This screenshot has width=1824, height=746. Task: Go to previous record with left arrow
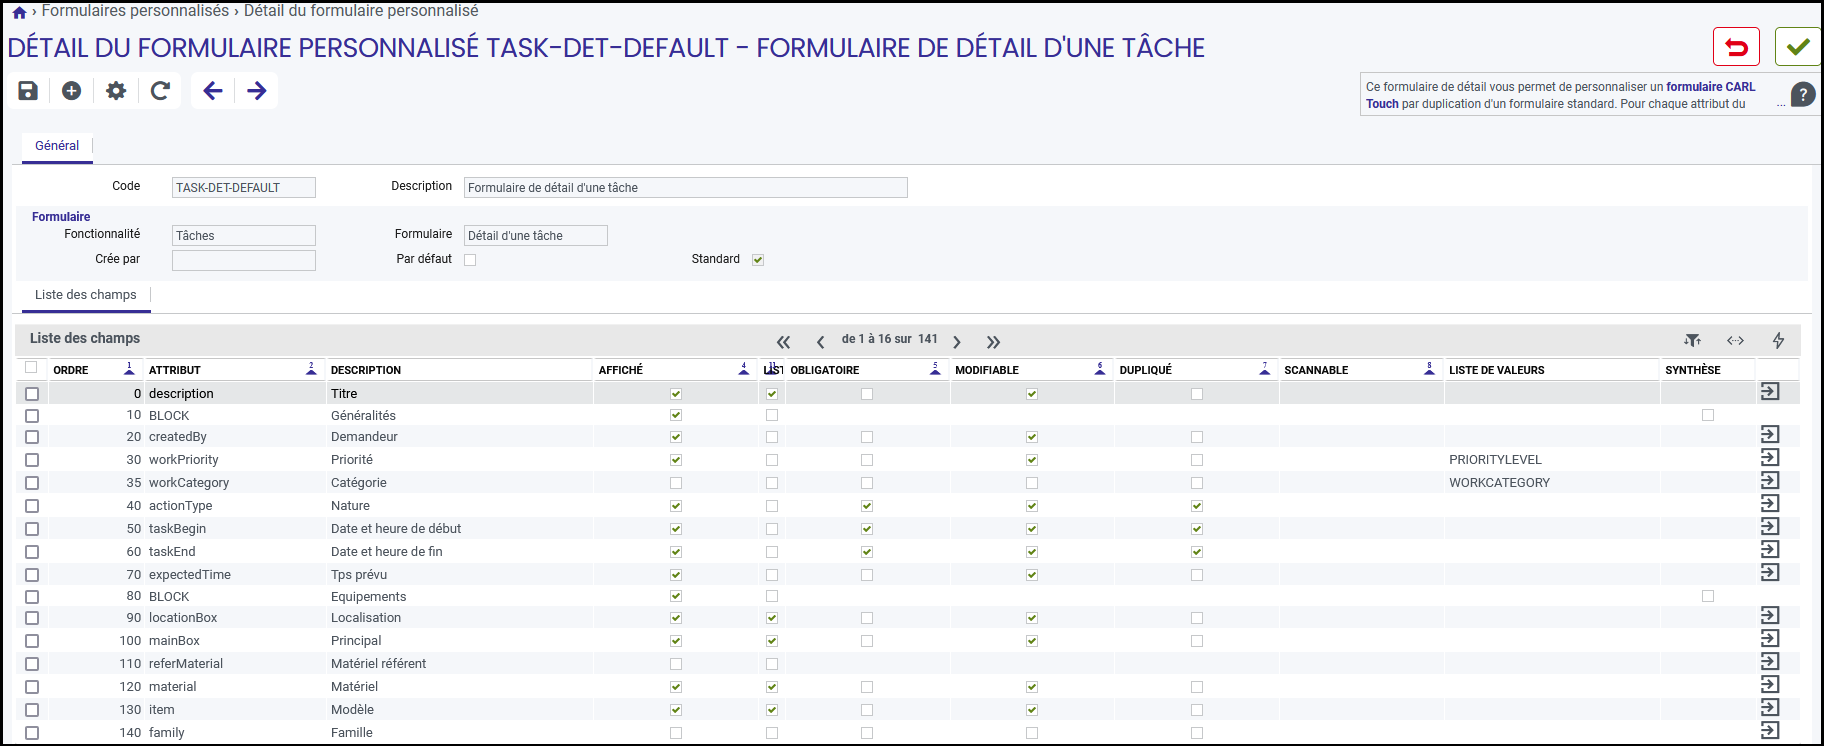[x=213, y=91]
